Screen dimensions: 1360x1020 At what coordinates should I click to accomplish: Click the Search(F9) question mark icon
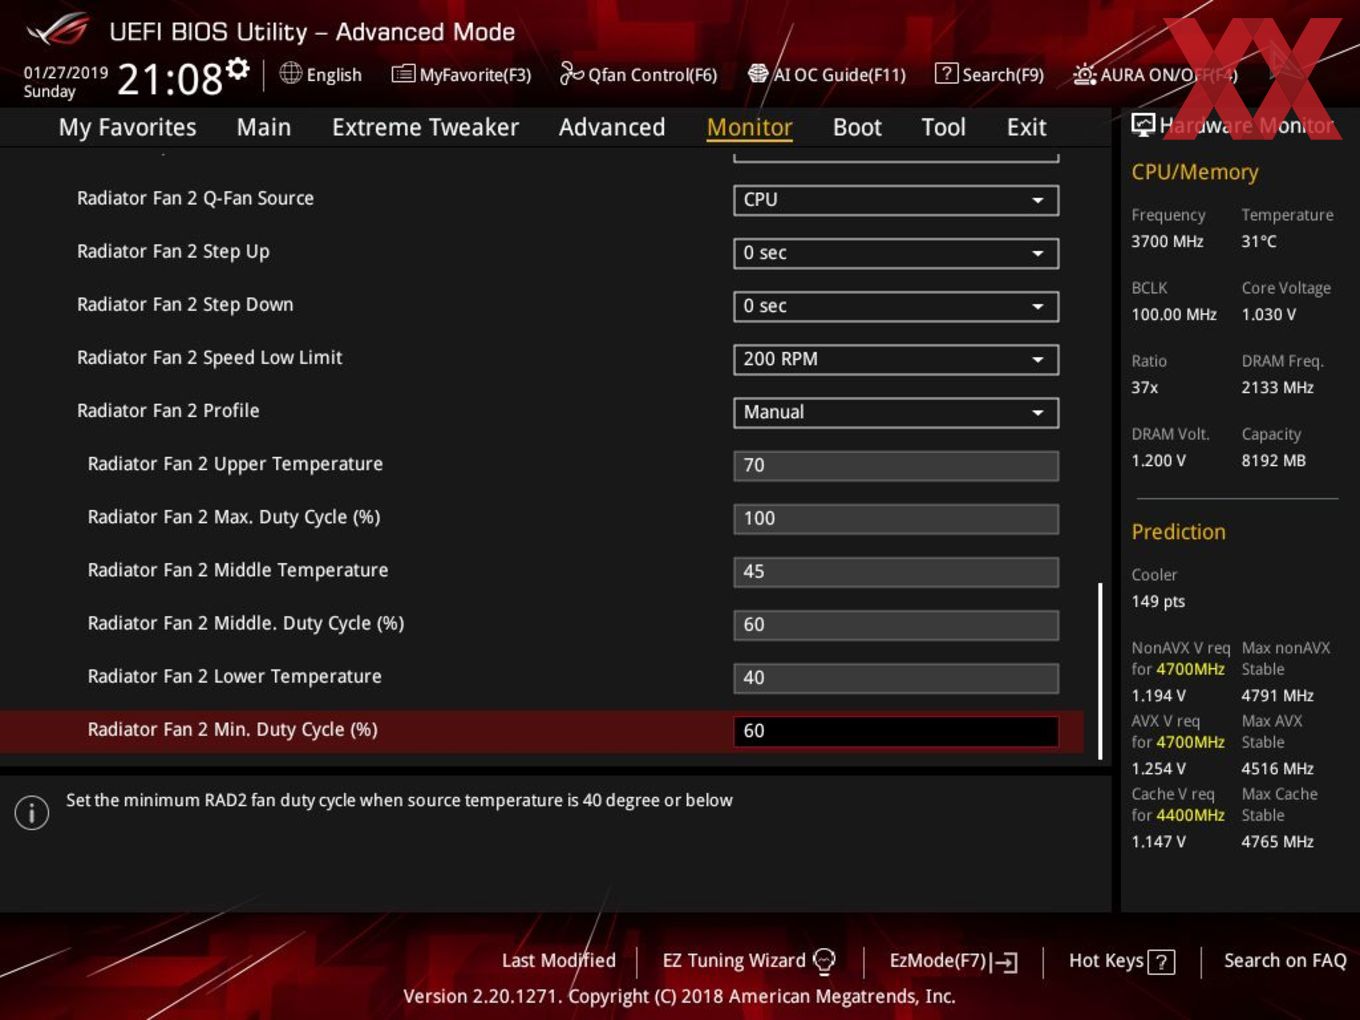pyautogui.click(x=946, y=73)
